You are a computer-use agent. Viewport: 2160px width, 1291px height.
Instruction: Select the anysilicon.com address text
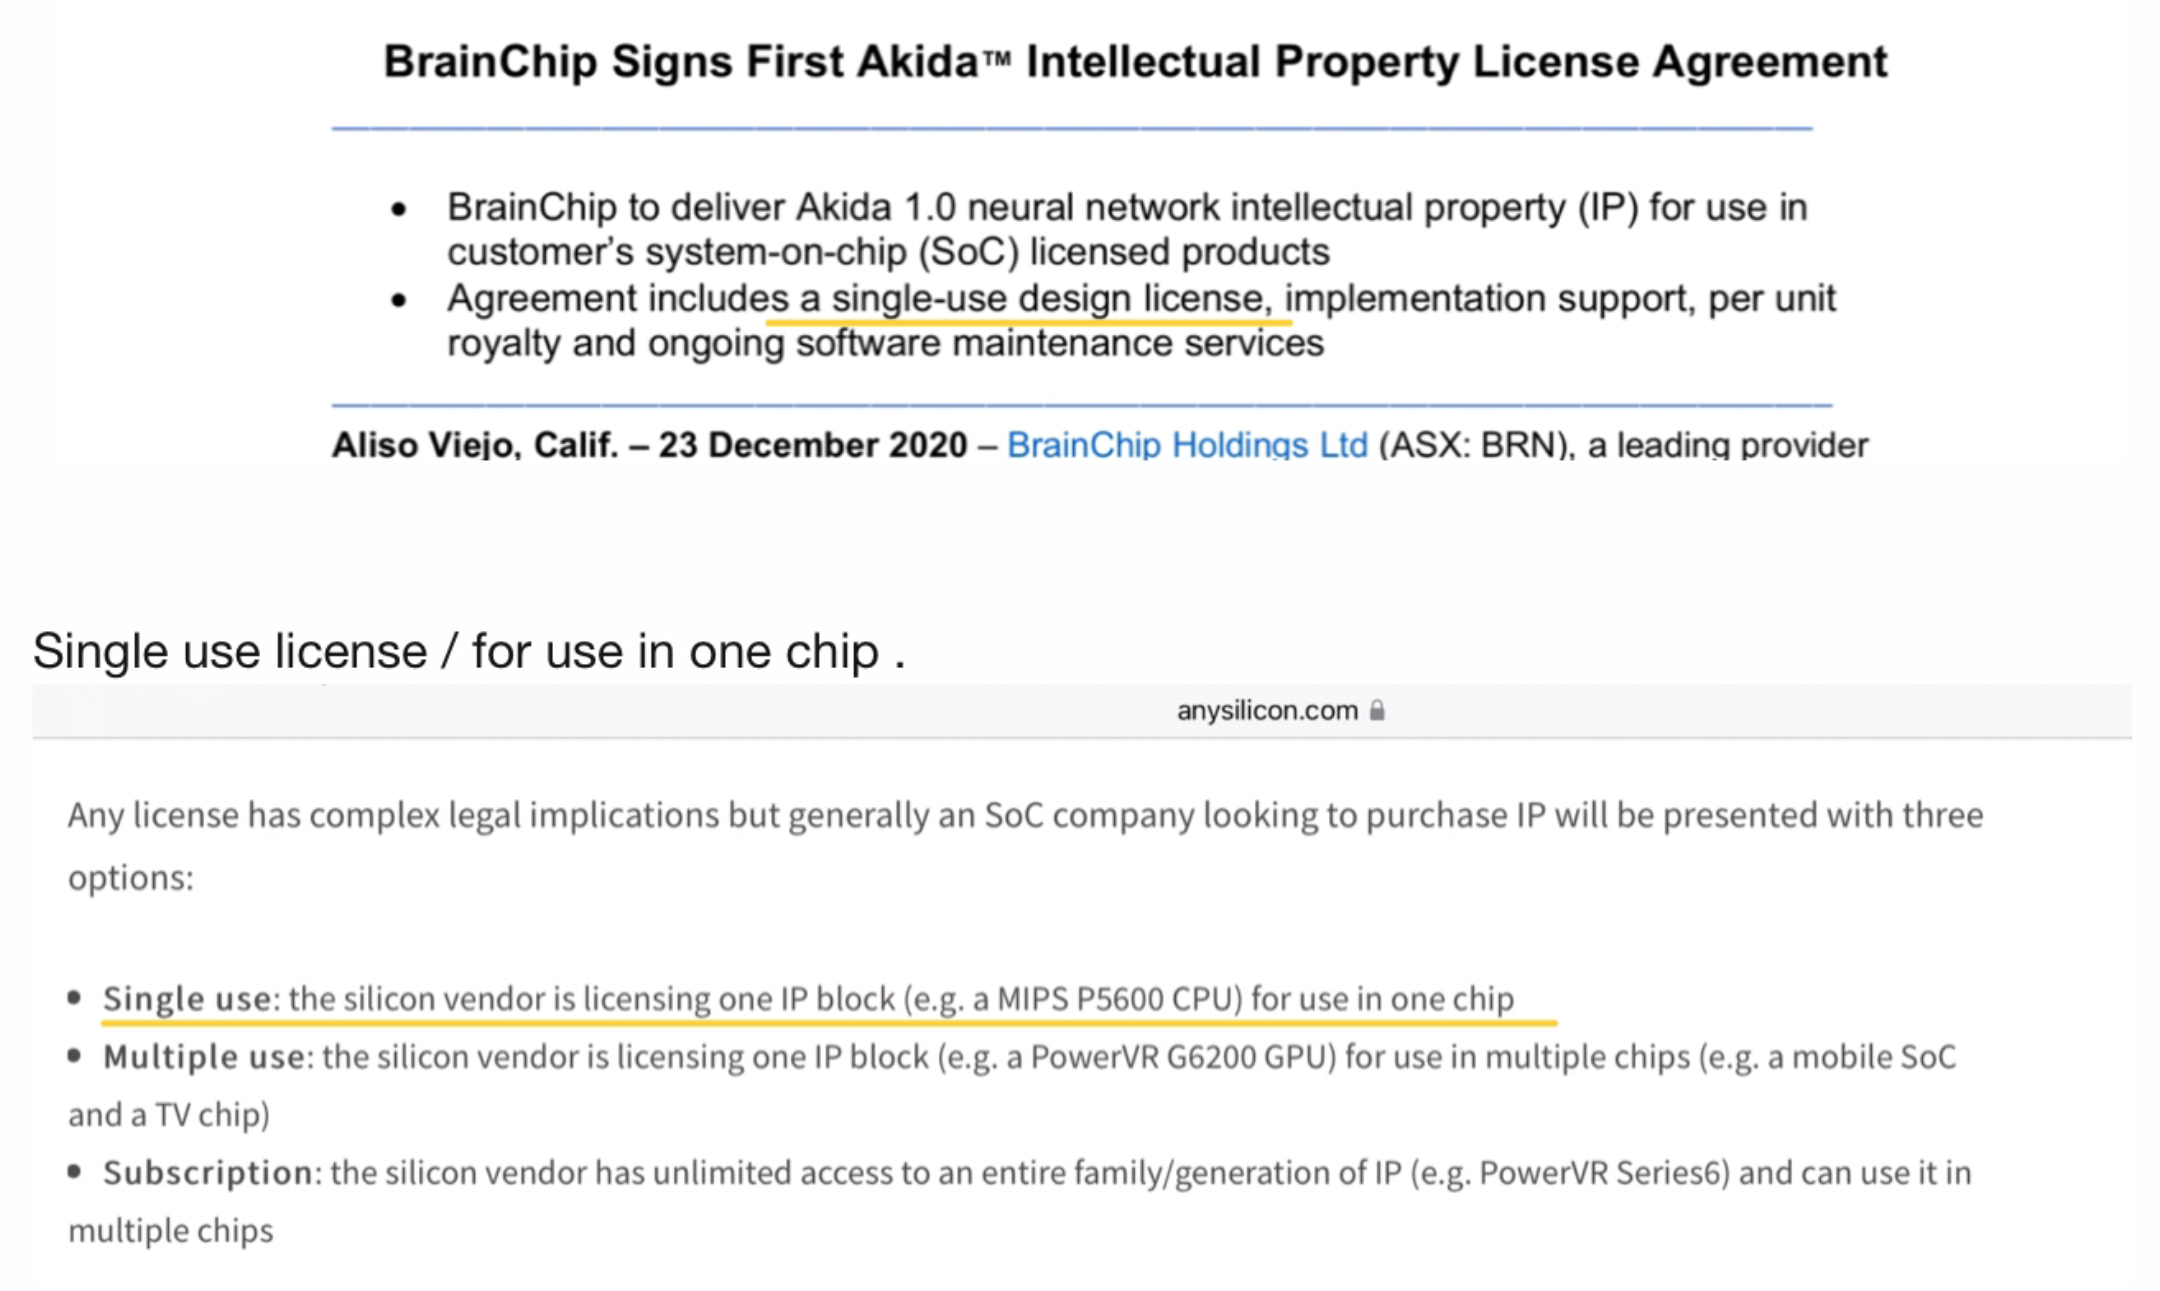(x=1267, y=710)
